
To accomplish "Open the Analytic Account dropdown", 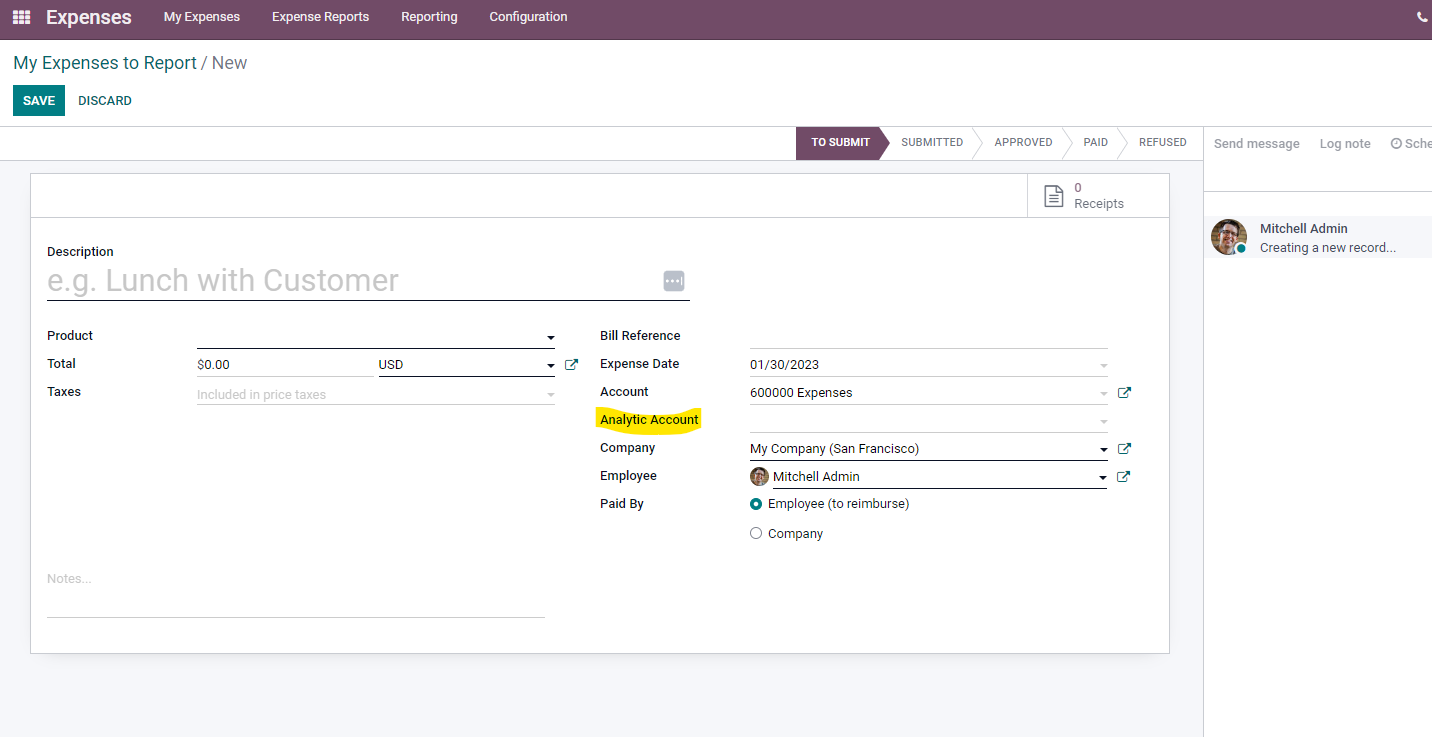I will 1102,420.
